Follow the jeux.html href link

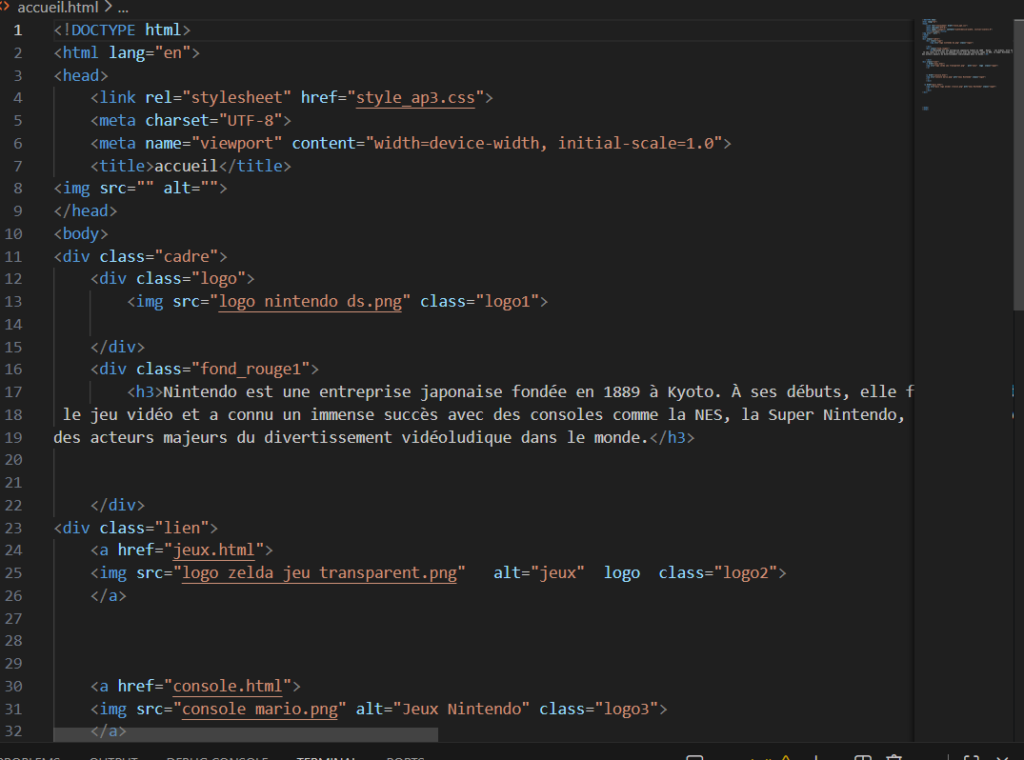pos(218,550)
